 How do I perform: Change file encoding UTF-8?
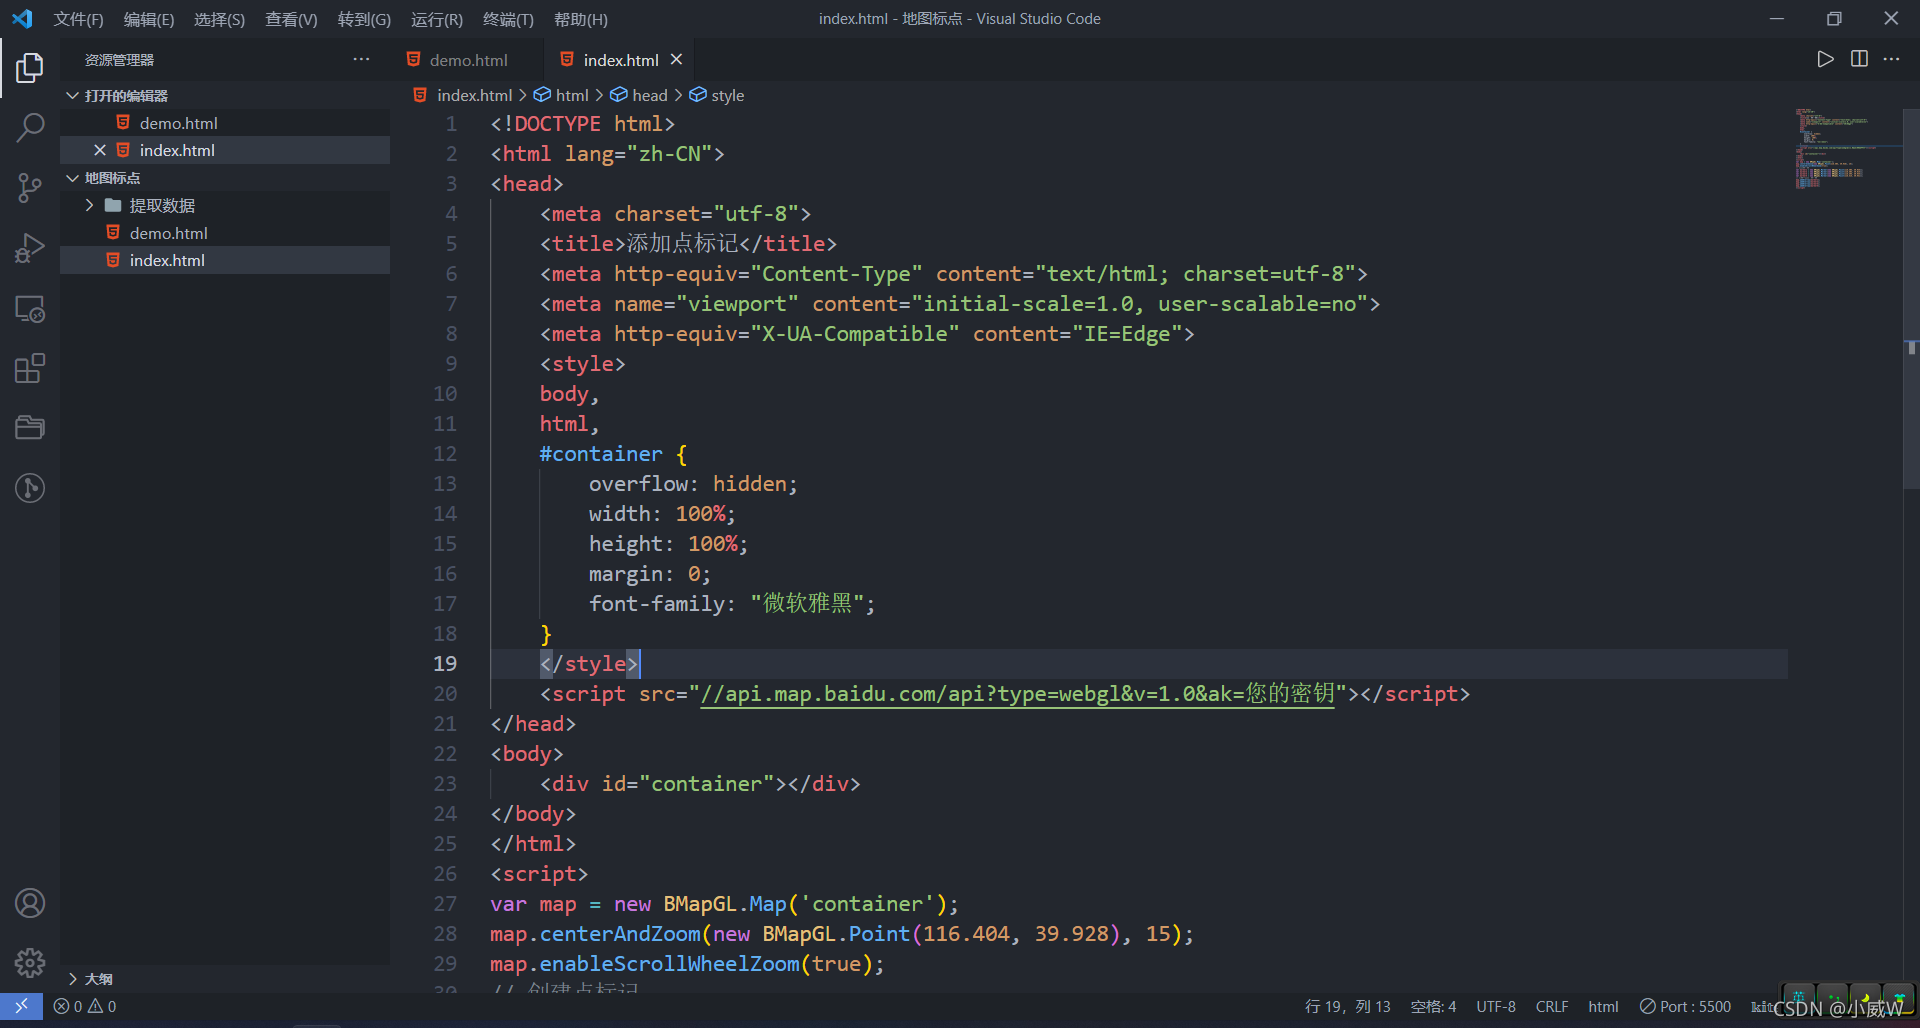click(x=1496, y=1006)
